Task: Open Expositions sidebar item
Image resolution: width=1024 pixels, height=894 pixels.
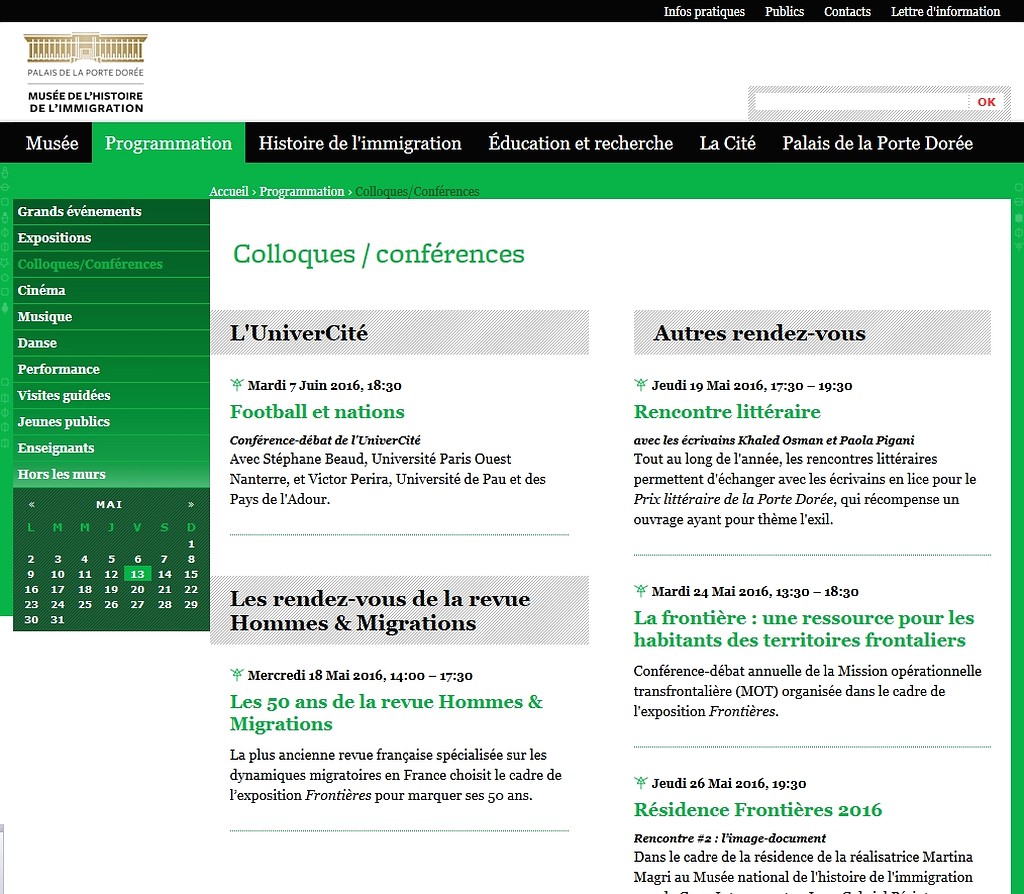Action: [111, 238]
